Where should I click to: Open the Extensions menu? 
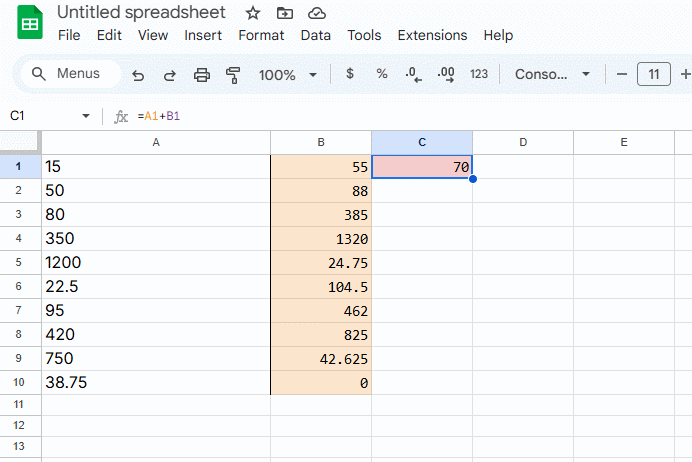tap(432, 35)
